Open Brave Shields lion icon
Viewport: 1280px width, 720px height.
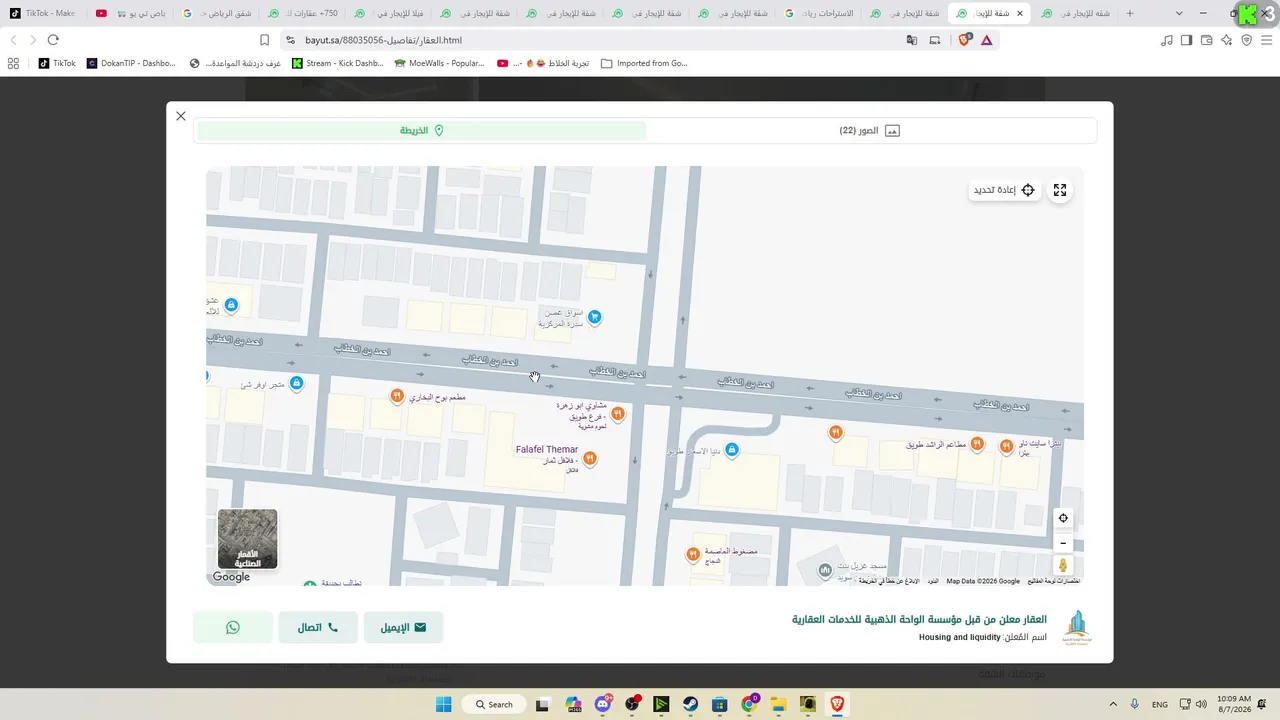[x=965, y=40]
